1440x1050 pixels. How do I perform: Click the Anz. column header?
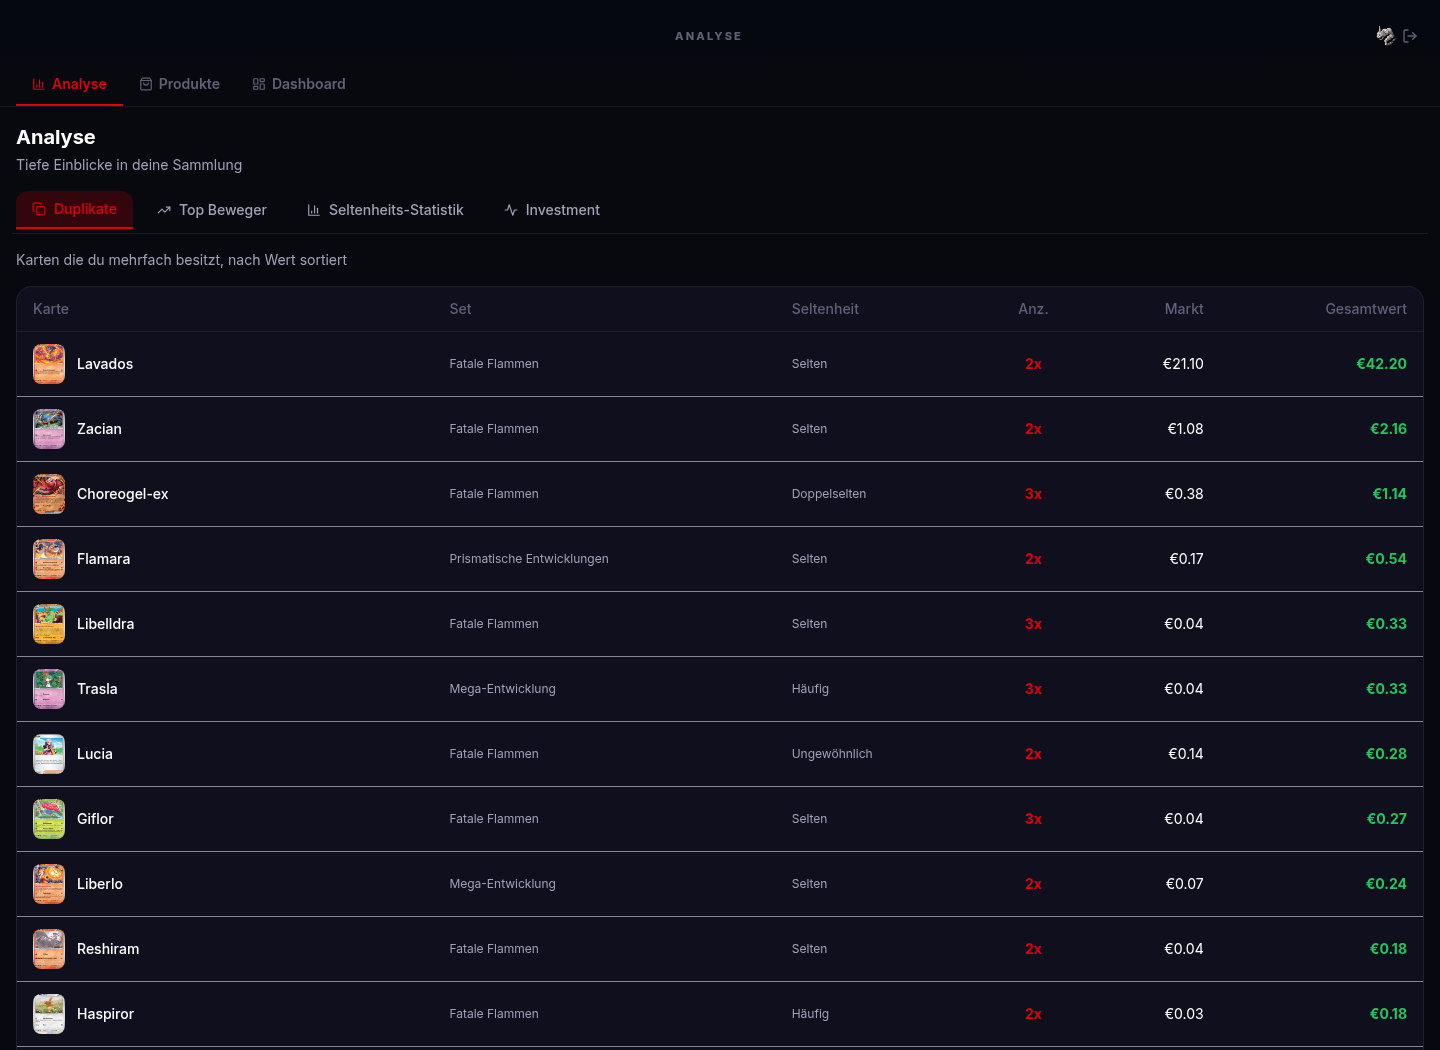click(1033, 309)
